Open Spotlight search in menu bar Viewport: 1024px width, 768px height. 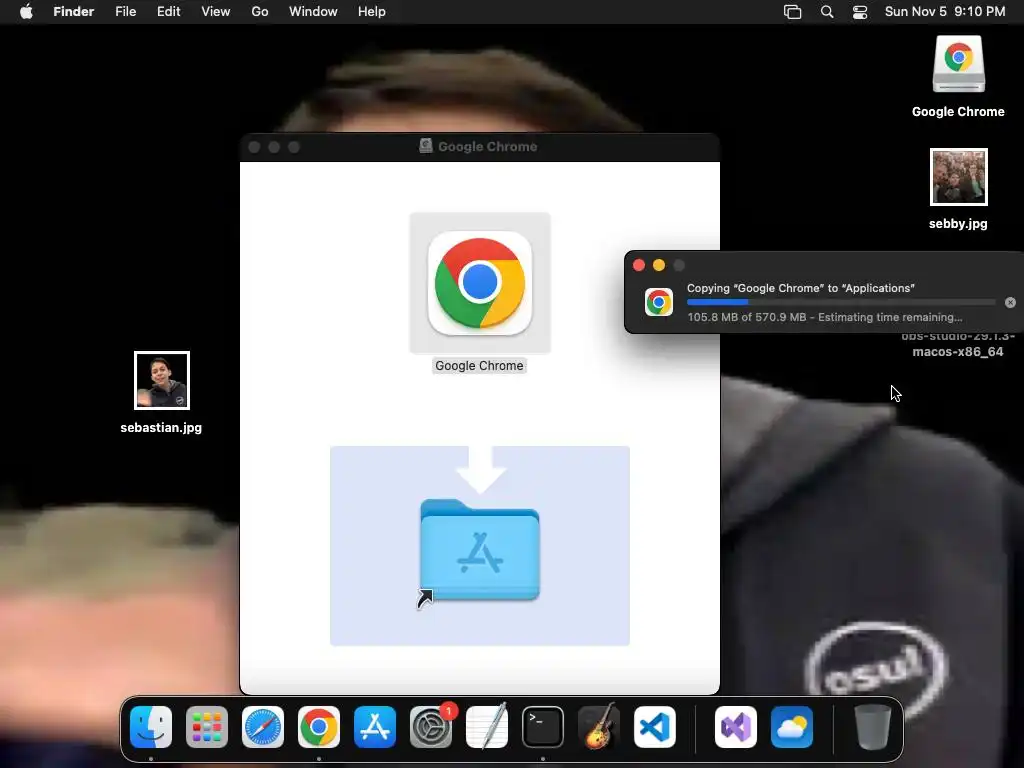coord(827,12)
